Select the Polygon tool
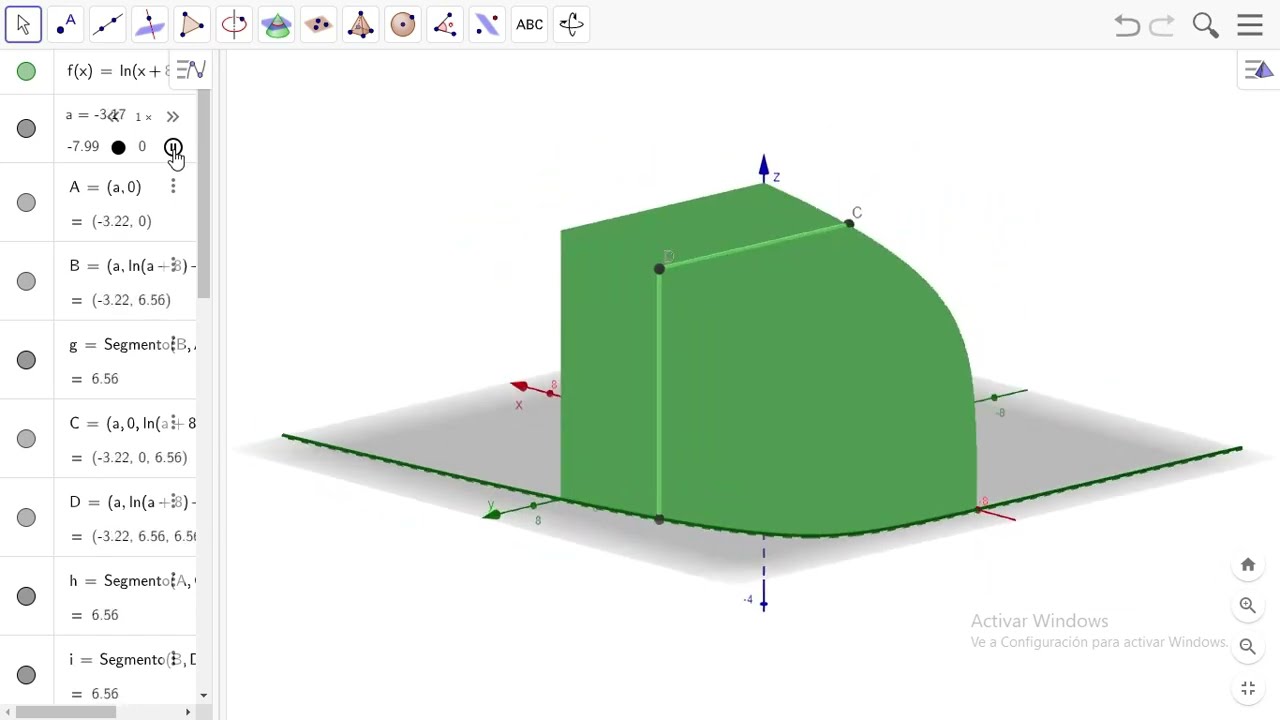The image size is (1280, 720). click(x=192, y=24)
